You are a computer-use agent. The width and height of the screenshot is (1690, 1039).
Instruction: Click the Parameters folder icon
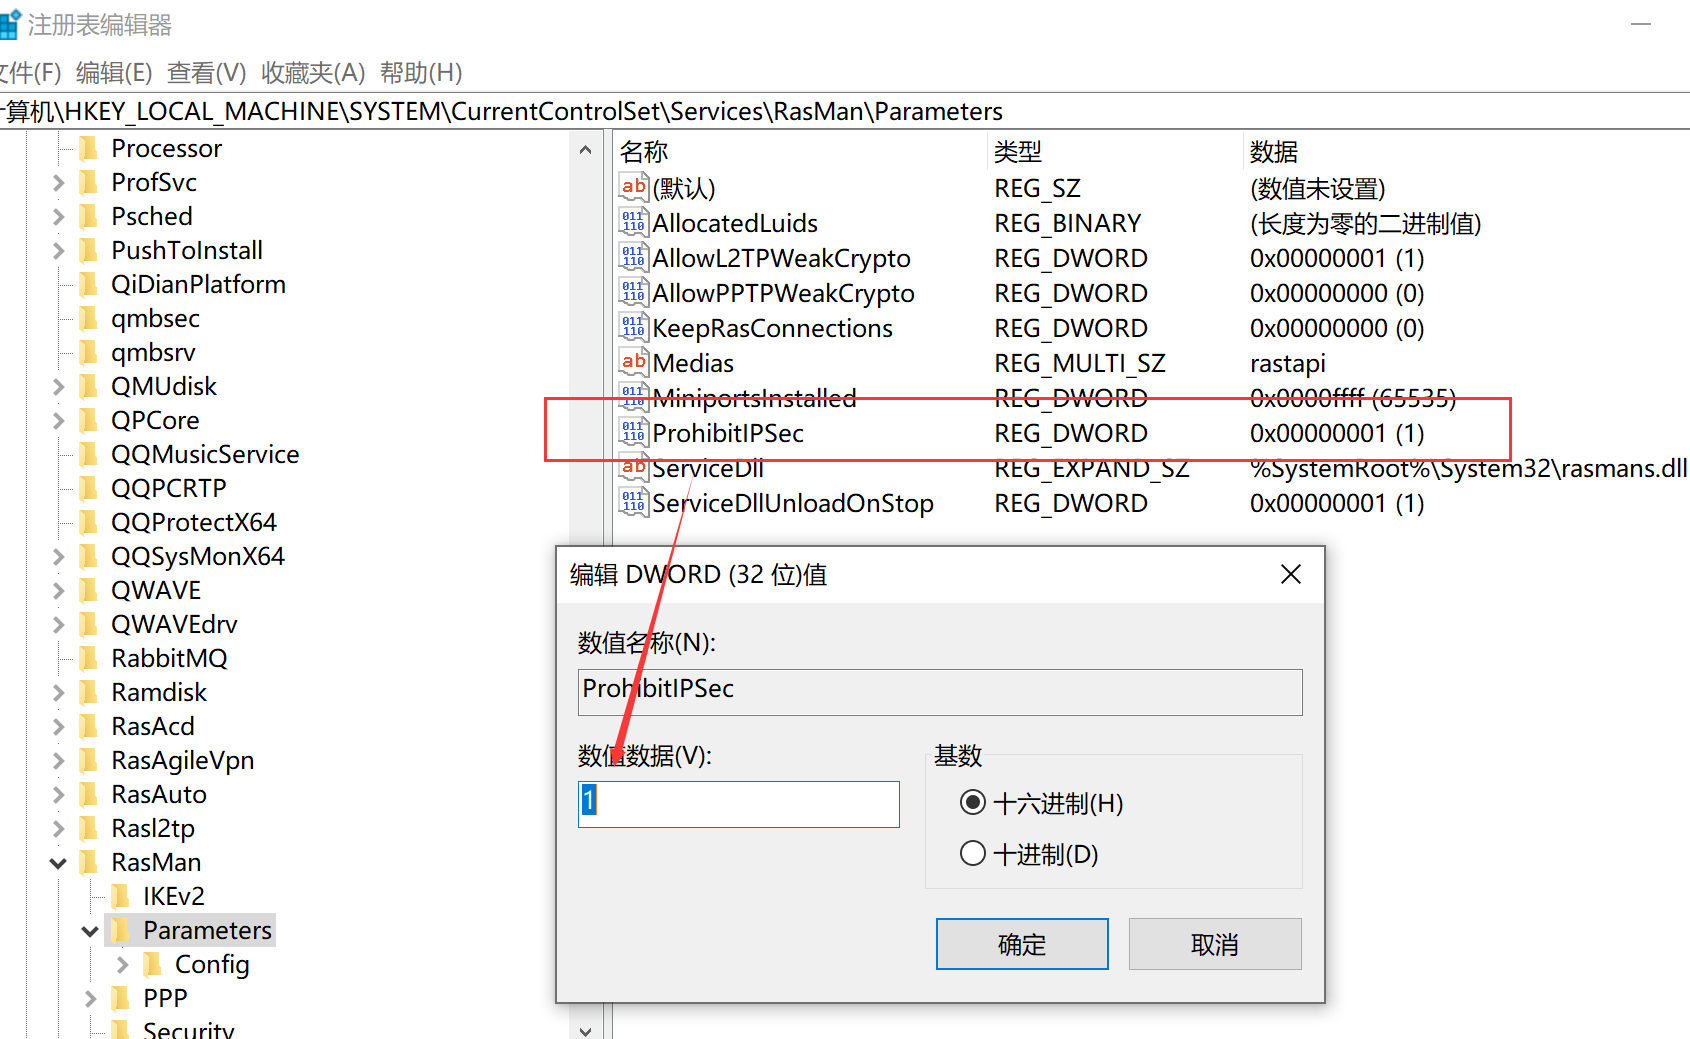pyautogui.click(x=121, y=930)
